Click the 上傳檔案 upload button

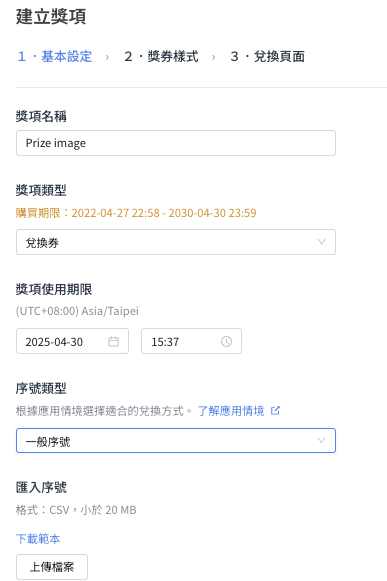[x=52, y=567]
